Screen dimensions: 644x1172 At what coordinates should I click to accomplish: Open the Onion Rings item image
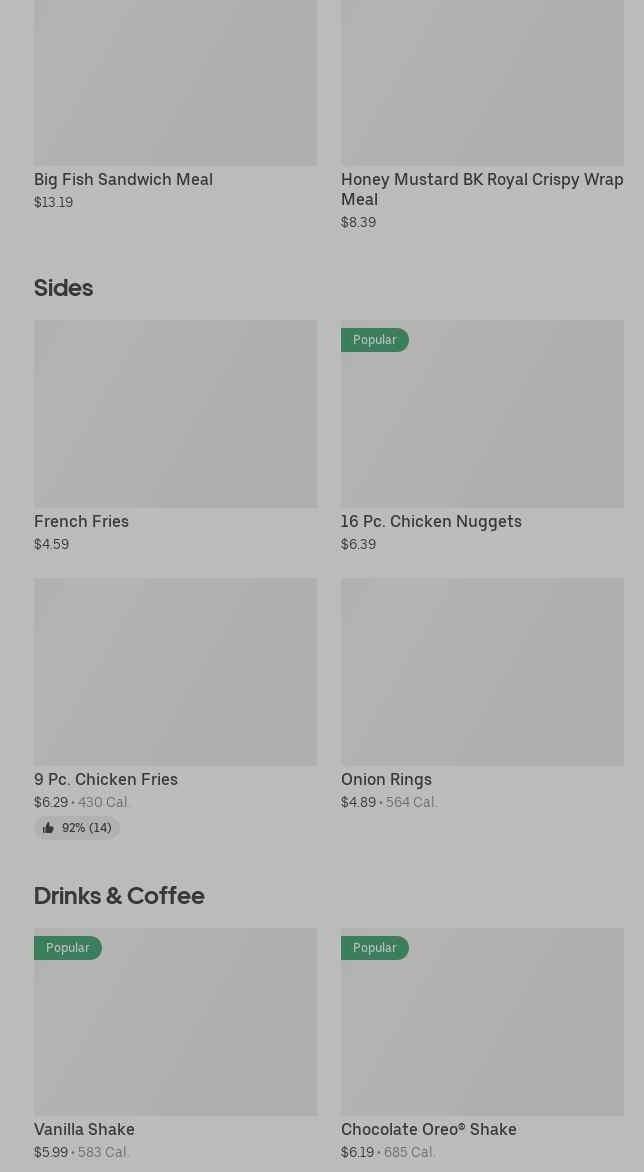click(482, 671)
